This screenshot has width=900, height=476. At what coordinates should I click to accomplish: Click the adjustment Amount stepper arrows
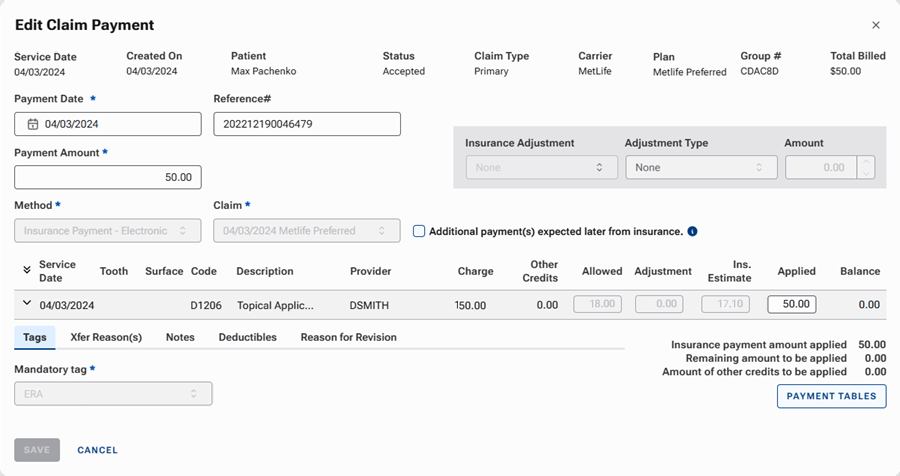(866, 167)
